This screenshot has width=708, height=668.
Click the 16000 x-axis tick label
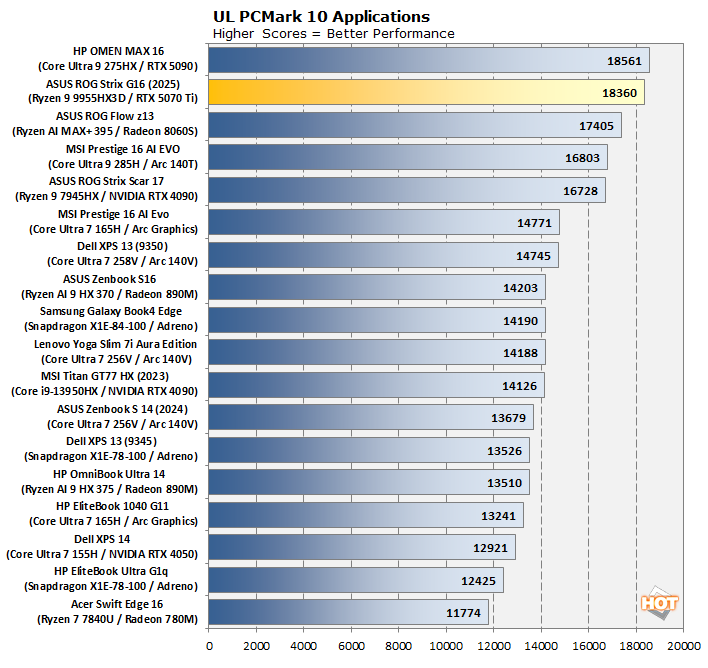point(589,646)
